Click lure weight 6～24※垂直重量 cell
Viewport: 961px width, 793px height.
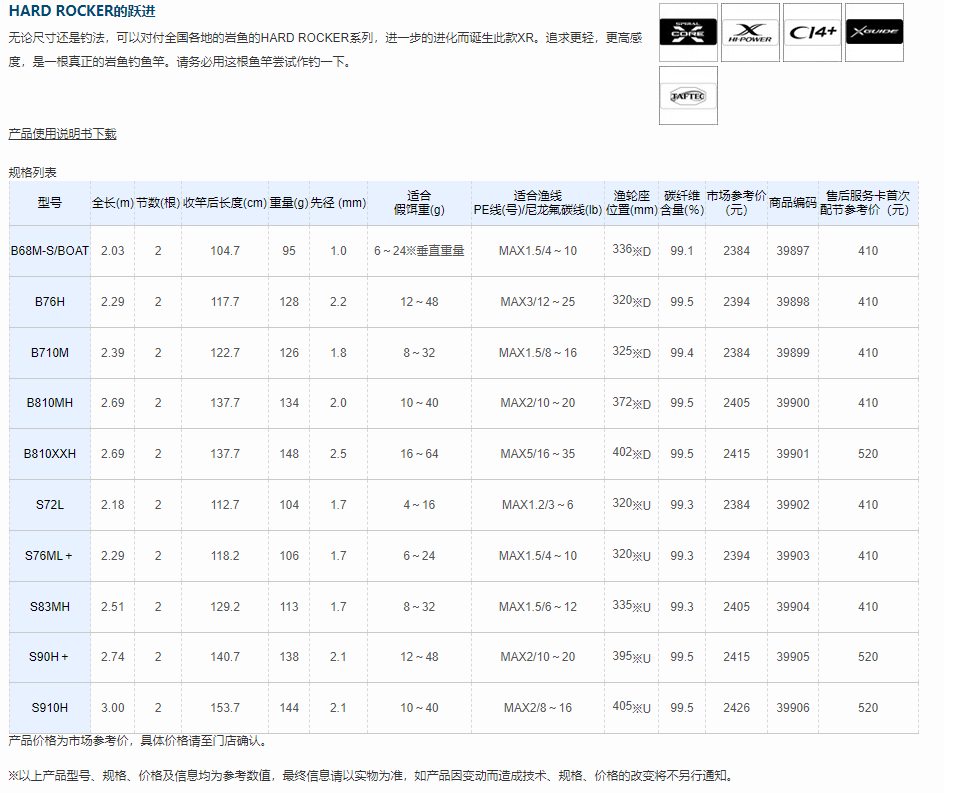click(419, 251)
